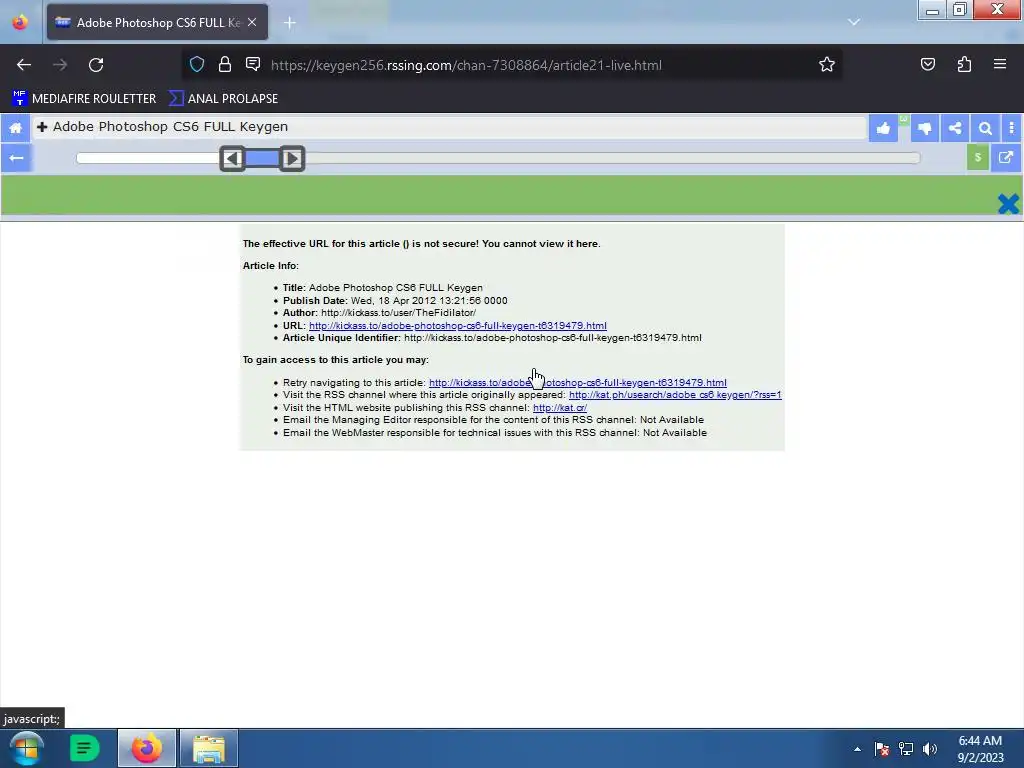Open a new tab with the plus button
Screen dimensions: 1024x768
(289, 23)
